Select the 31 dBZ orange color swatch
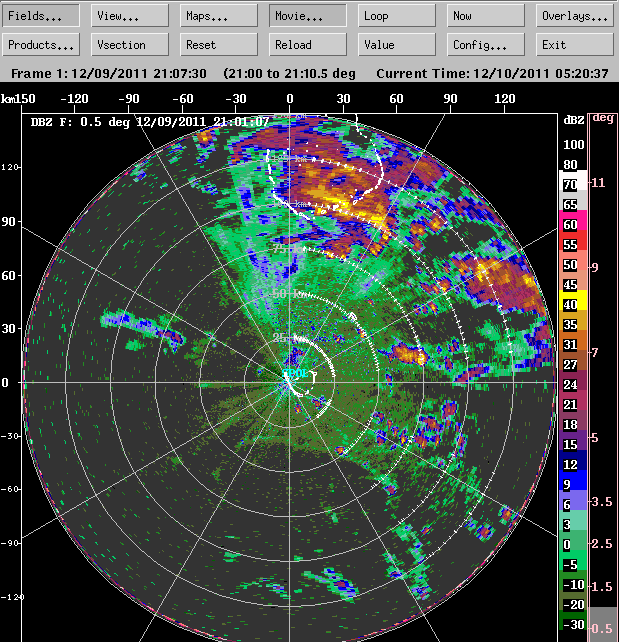Viewport: 619px width, 642px height. pos(573,340)
